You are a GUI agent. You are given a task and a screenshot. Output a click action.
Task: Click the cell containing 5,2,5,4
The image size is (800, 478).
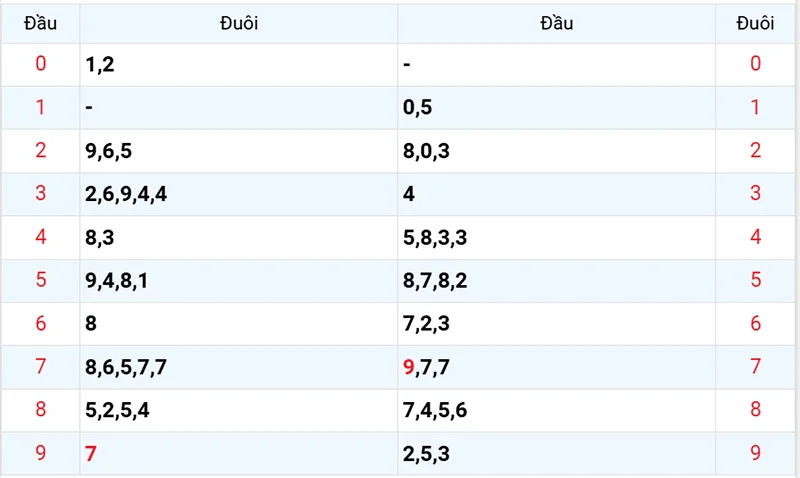[118, 410]
